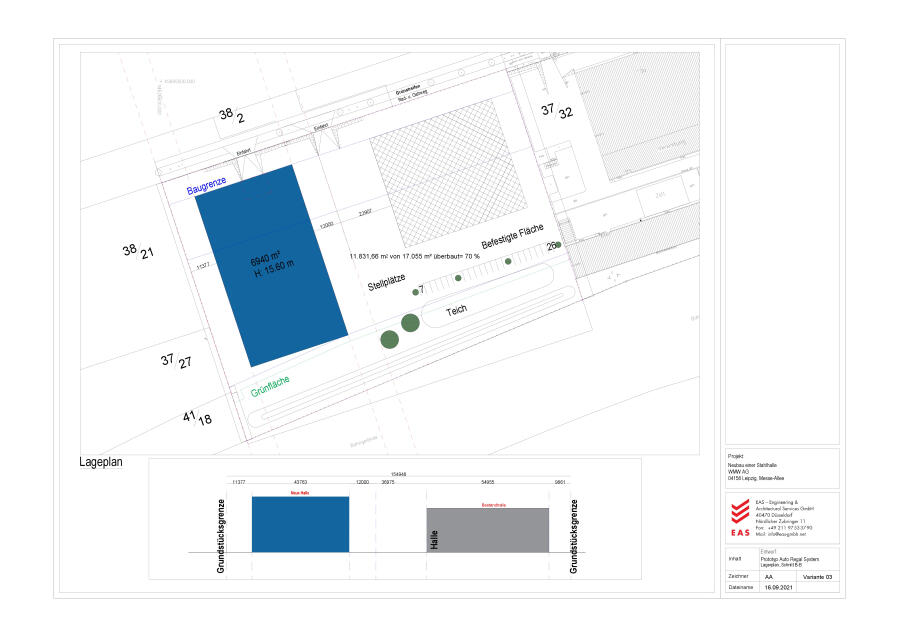The width and height of the screenshot is (900, 636).
Task: Click the green Grünfläche label
Action: pyautogui.click(x=272, y=386)
